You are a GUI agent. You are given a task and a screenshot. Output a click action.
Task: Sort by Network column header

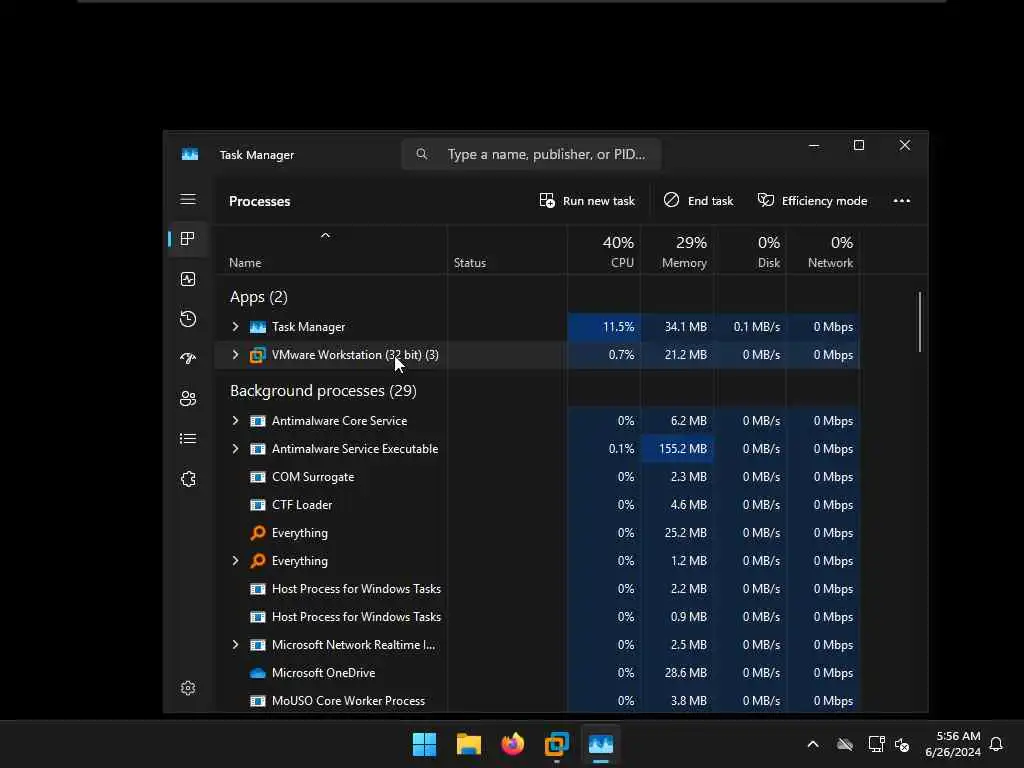823,251
